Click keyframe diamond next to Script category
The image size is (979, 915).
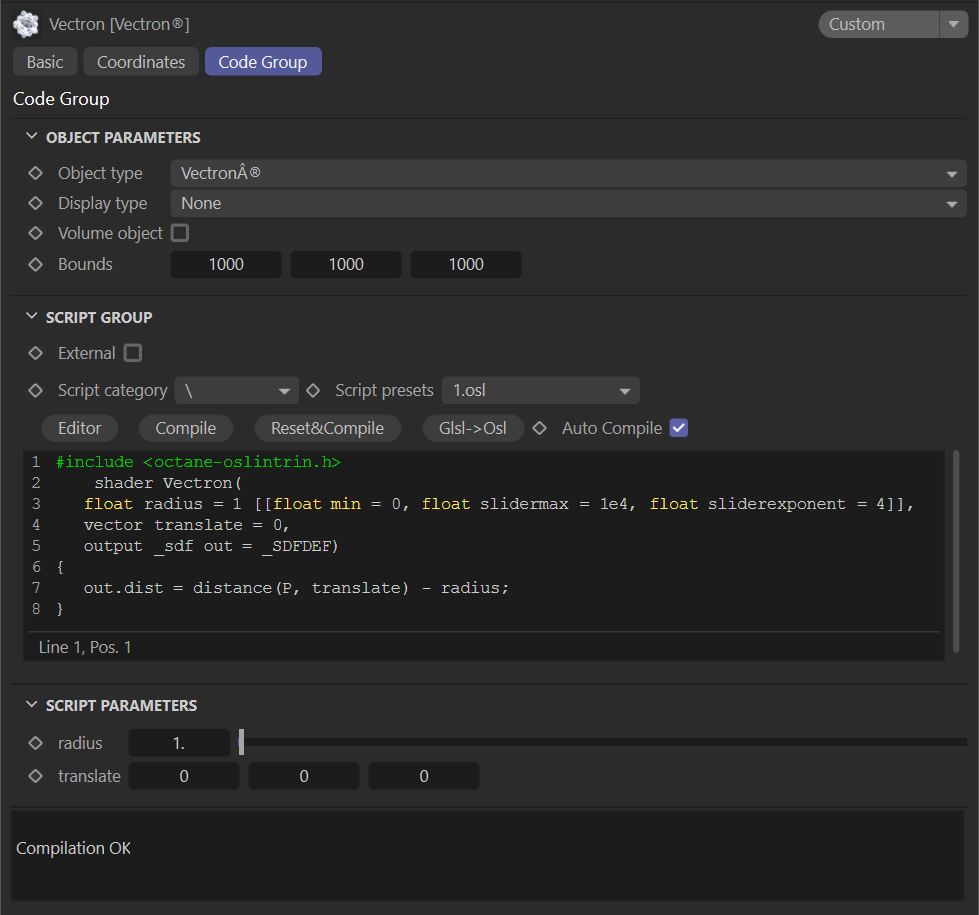pos(36,390)
